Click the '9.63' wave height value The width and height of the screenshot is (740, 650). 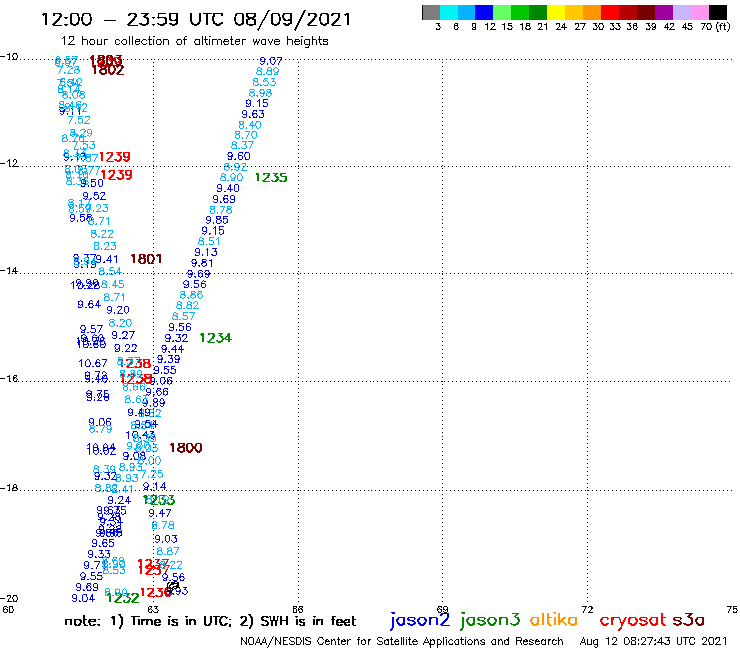253,114
